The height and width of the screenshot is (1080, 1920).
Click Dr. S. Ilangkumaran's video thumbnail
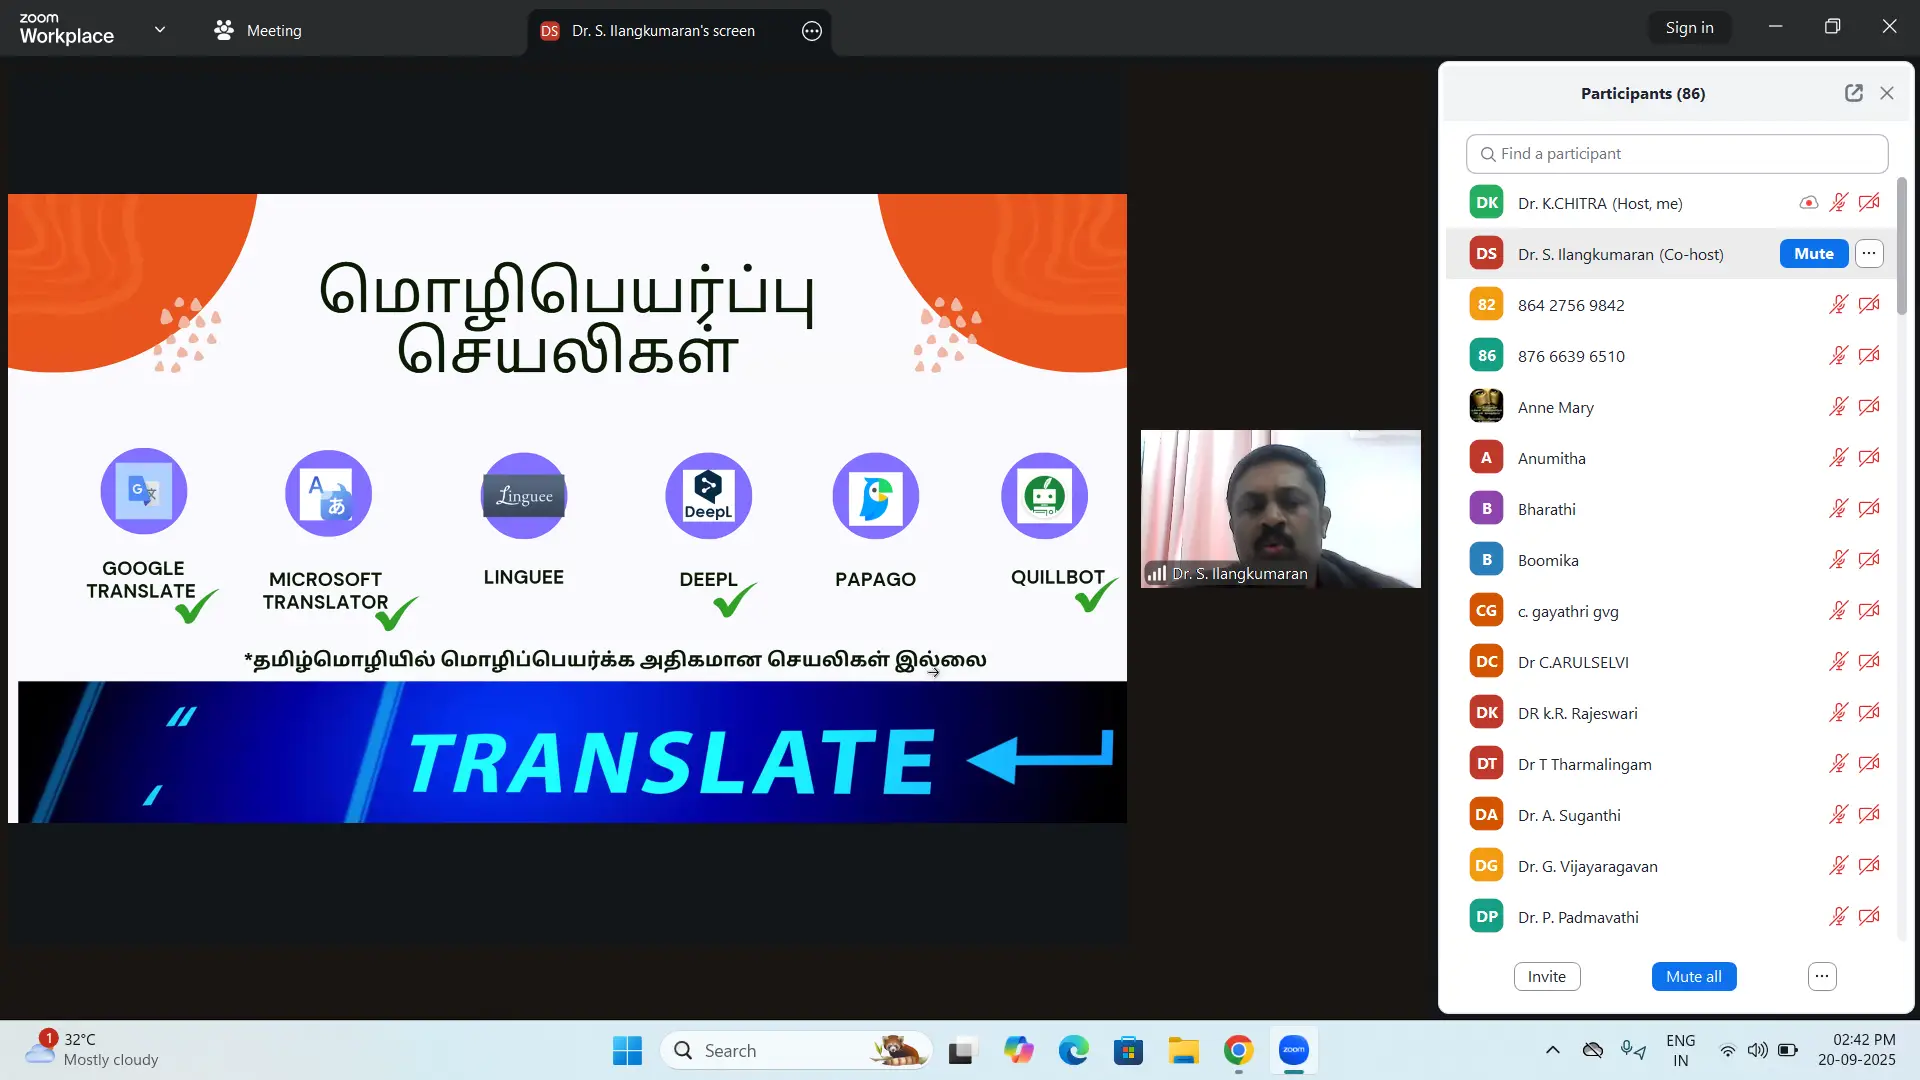1280,509
